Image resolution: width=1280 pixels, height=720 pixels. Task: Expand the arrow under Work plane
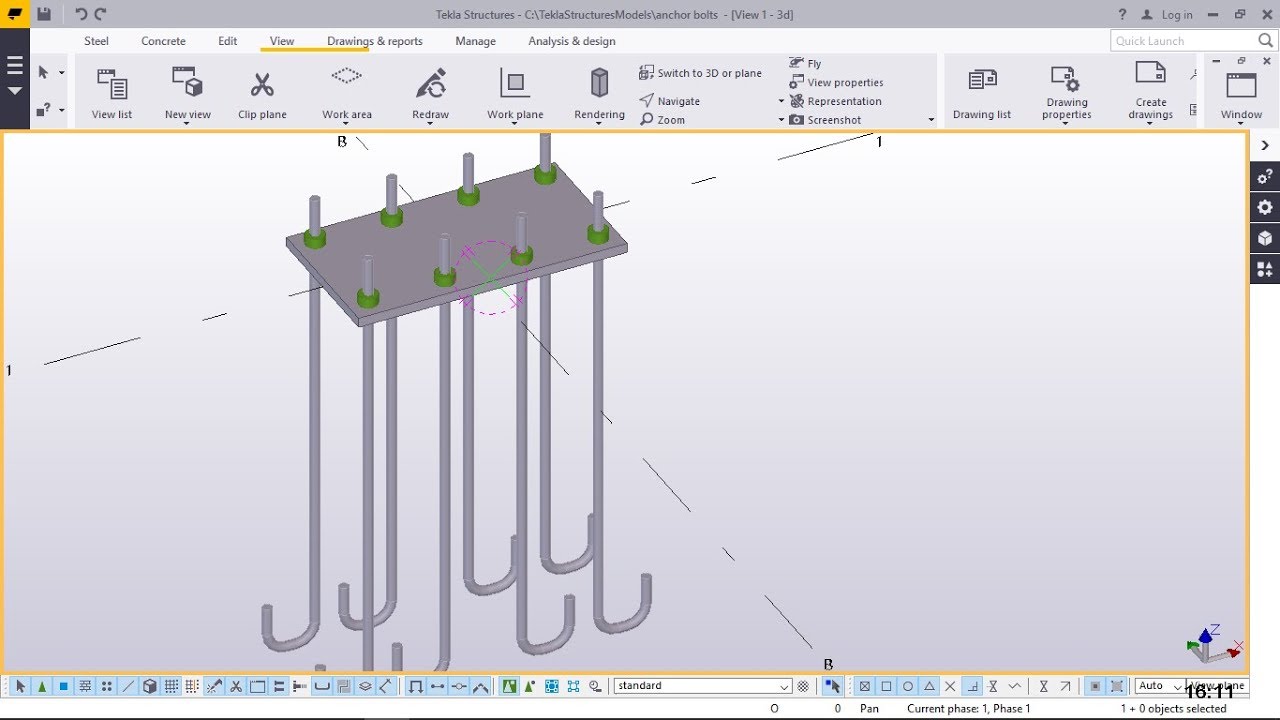pos(515,124)
